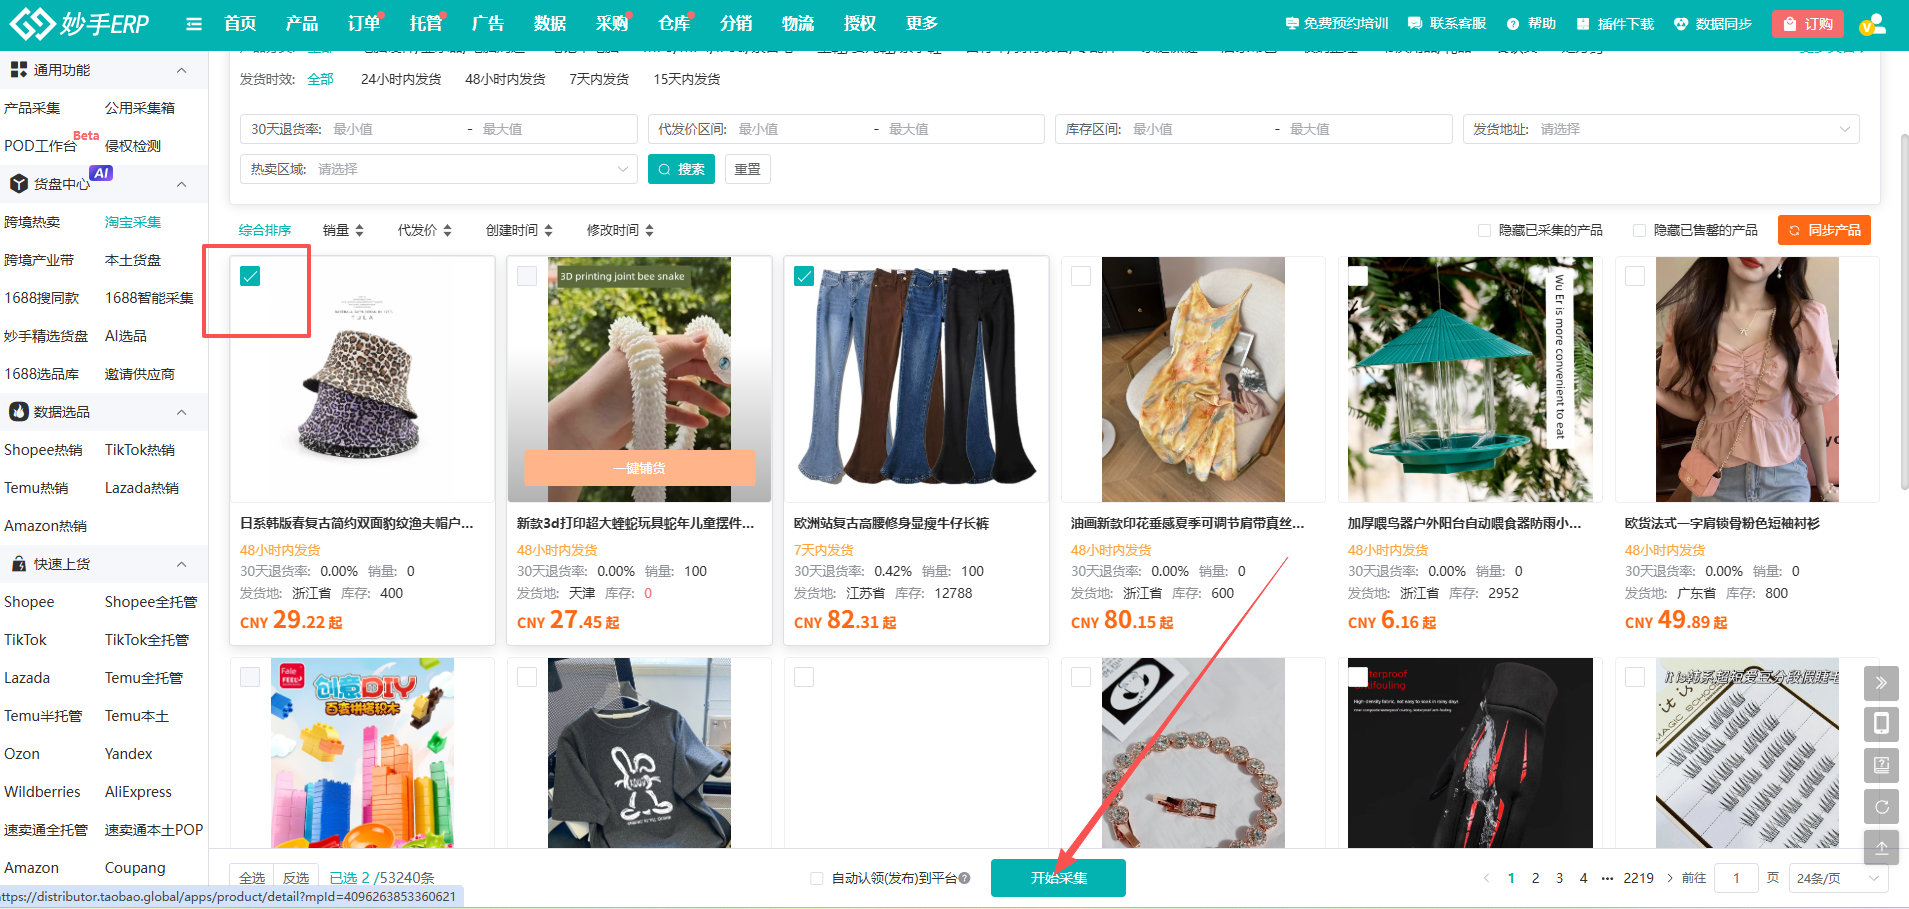Click the 开始采集 button
Image resolution: width=1909 pixels, height=909 pixels.
(1058, 878)
